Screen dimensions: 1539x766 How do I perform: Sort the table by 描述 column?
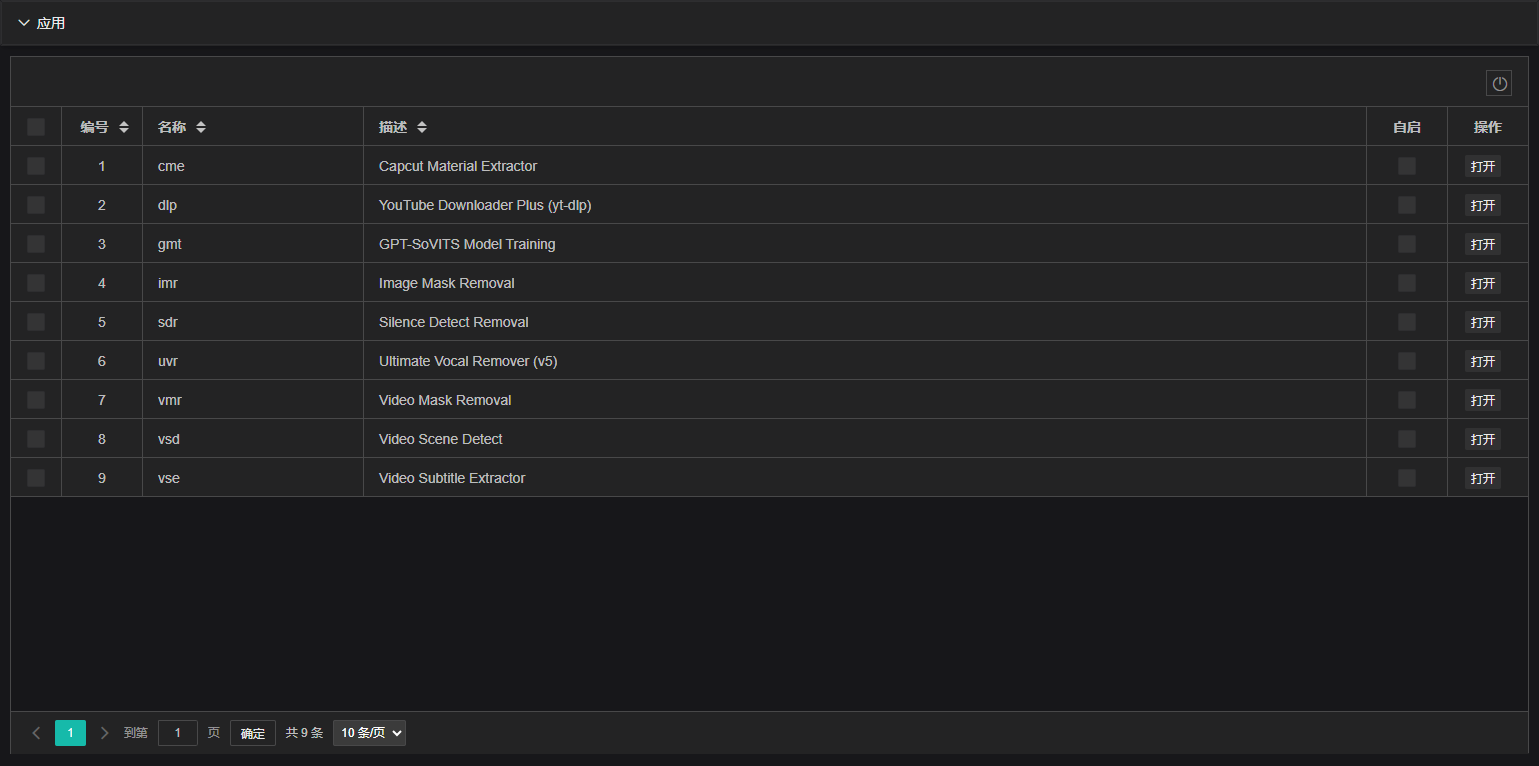pyautogui.click(x=421, y=127)
